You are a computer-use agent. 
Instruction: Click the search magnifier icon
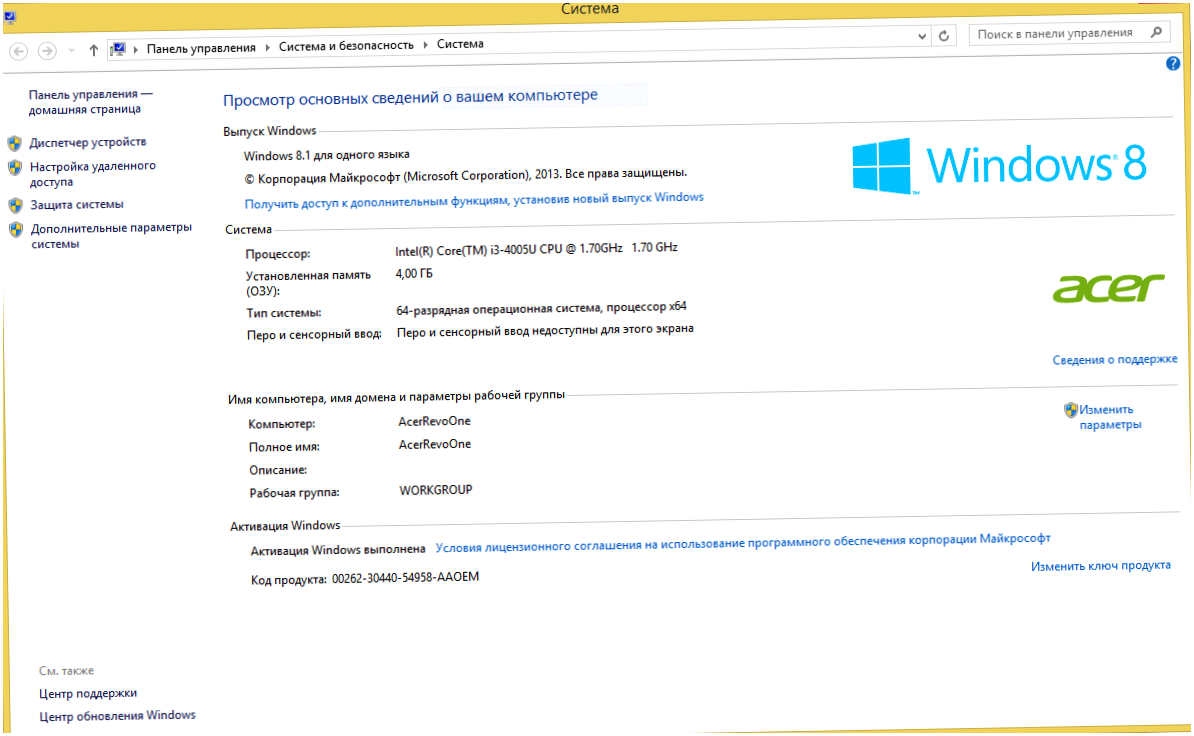click(x=1157, y=32)
